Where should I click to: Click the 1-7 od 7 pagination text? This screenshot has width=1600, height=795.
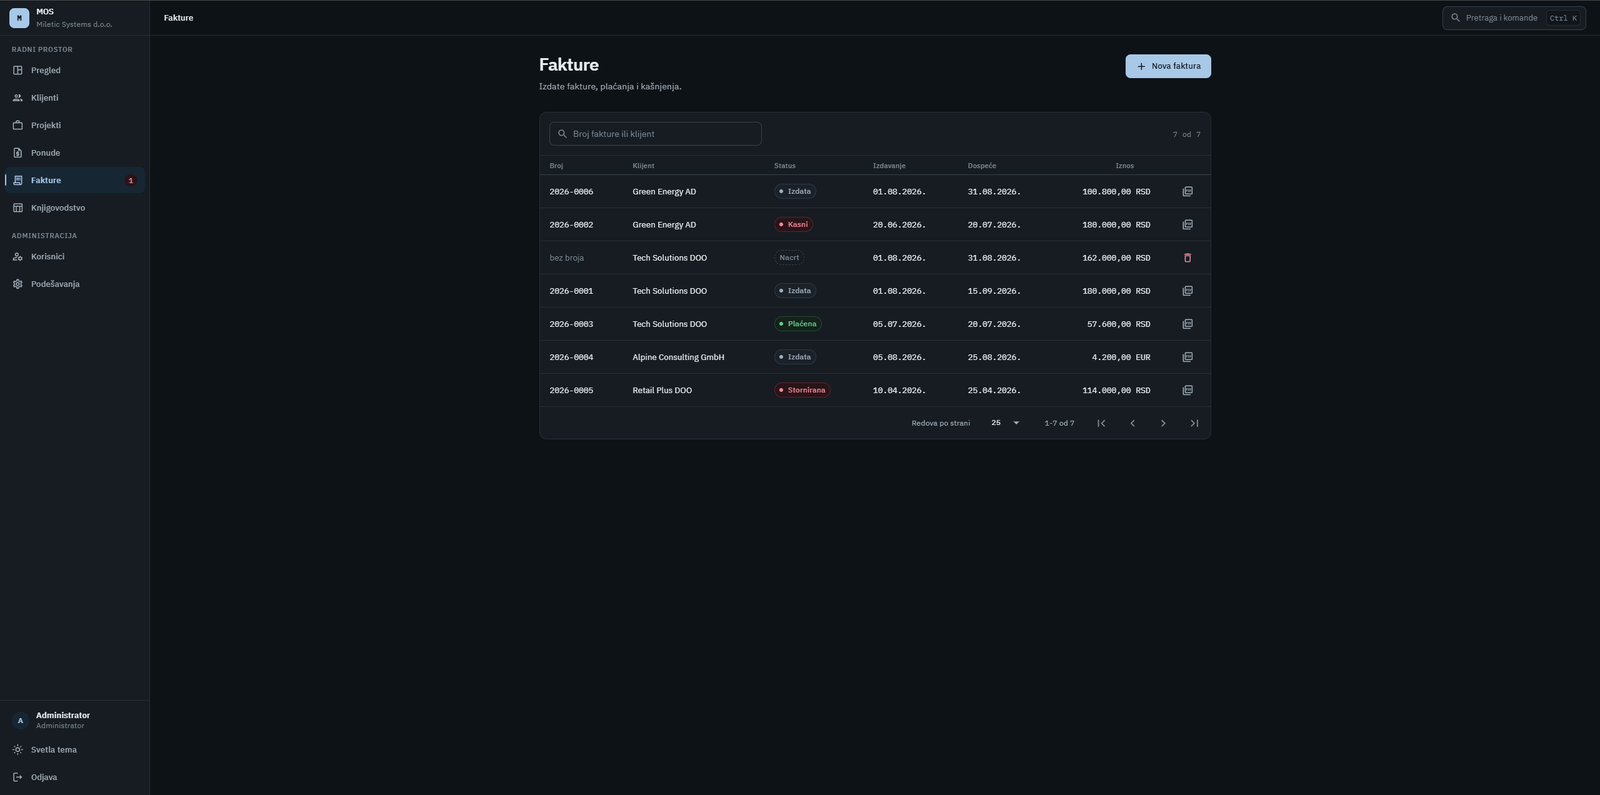tap(1059, 423)
